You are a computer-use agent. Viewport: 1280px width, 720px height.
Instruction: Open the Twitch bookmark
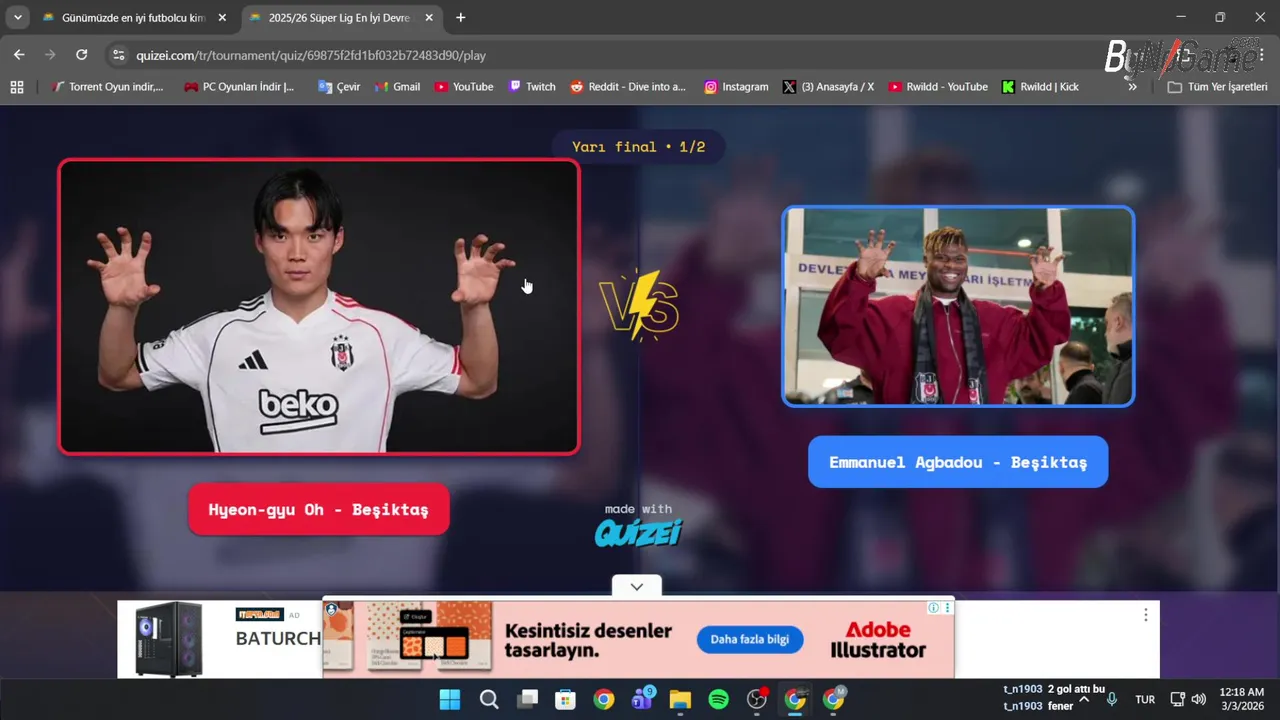[532, 87]
